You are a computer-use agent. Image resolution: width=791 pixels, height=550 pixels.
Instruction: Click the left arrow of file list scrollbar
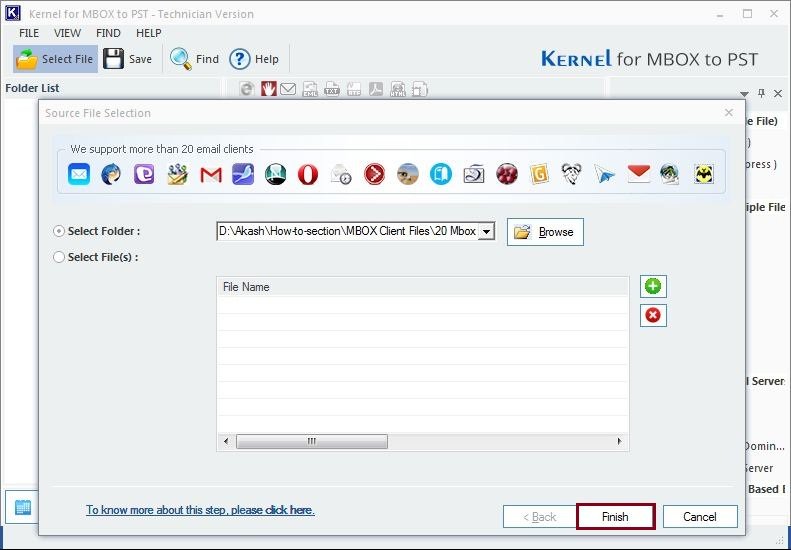pyautogui.click(x=226, y=442)
